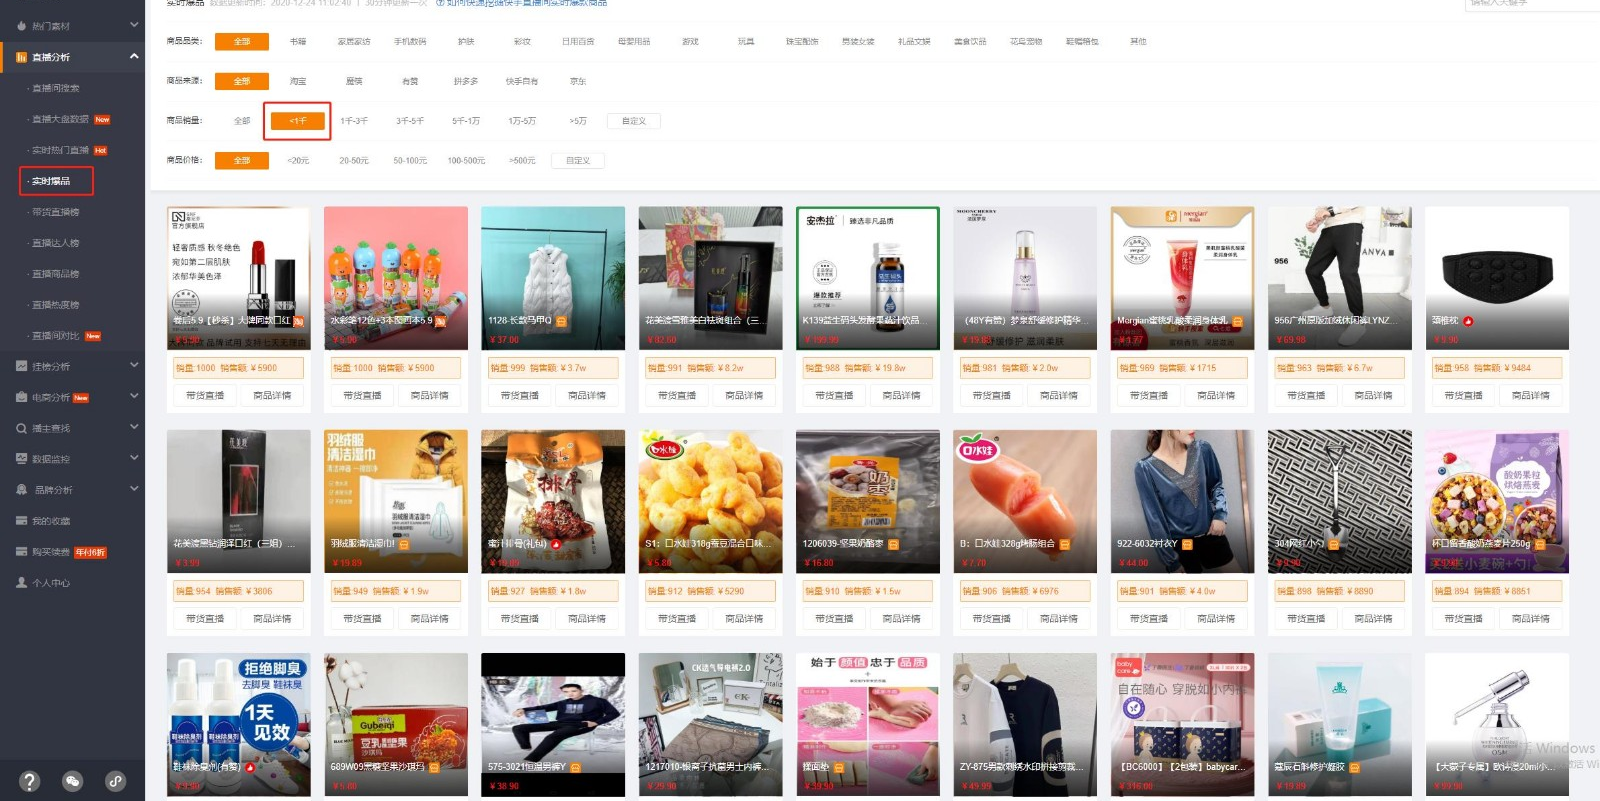Click the shop badge on 羽绒服清洁湿巾

pos(404,544)
